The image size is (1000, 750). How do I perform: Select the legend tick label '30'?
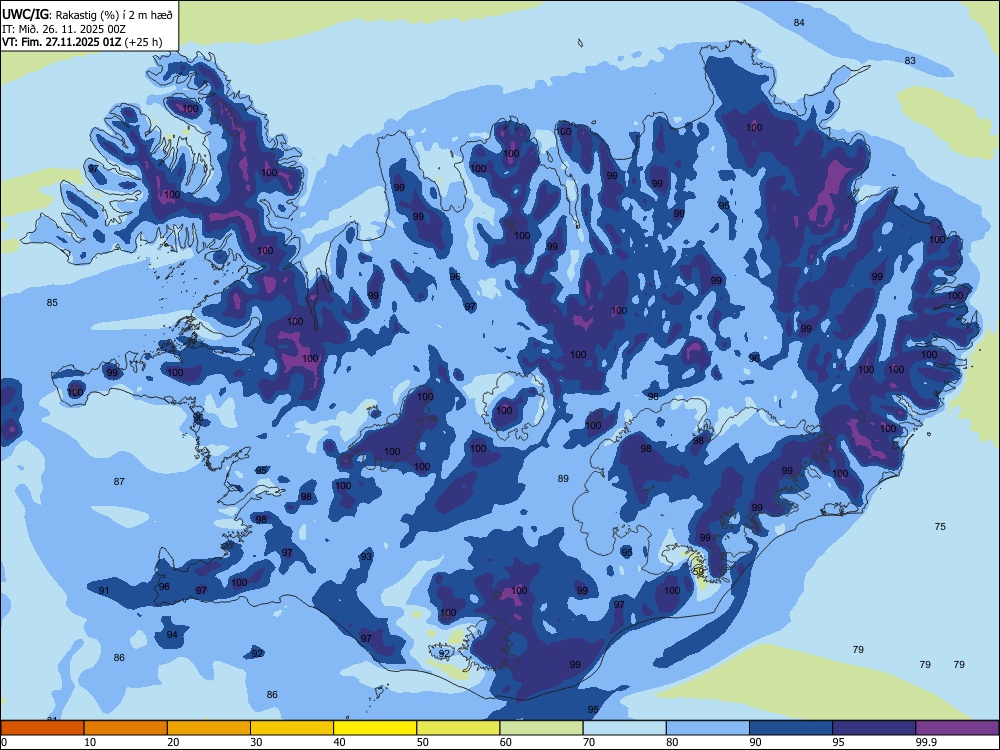(x=256, y=742)
